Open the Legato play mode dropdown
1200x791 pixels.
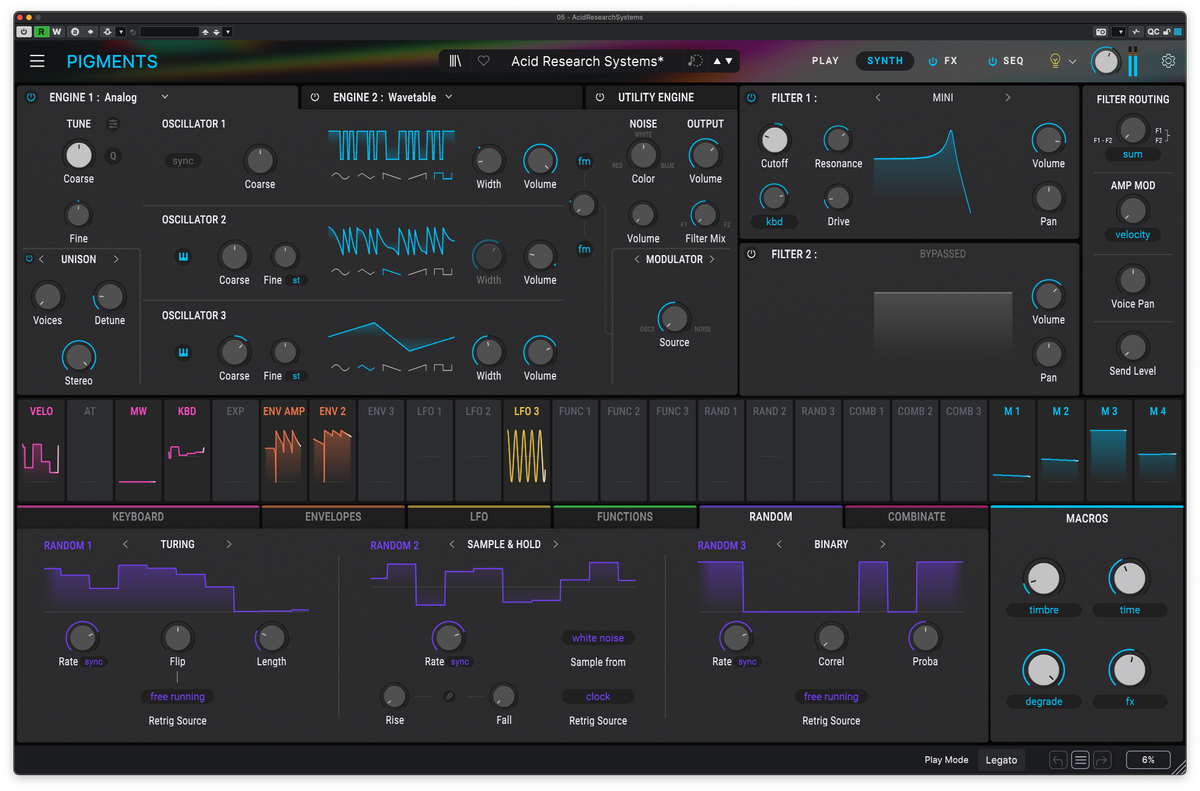1001,760
